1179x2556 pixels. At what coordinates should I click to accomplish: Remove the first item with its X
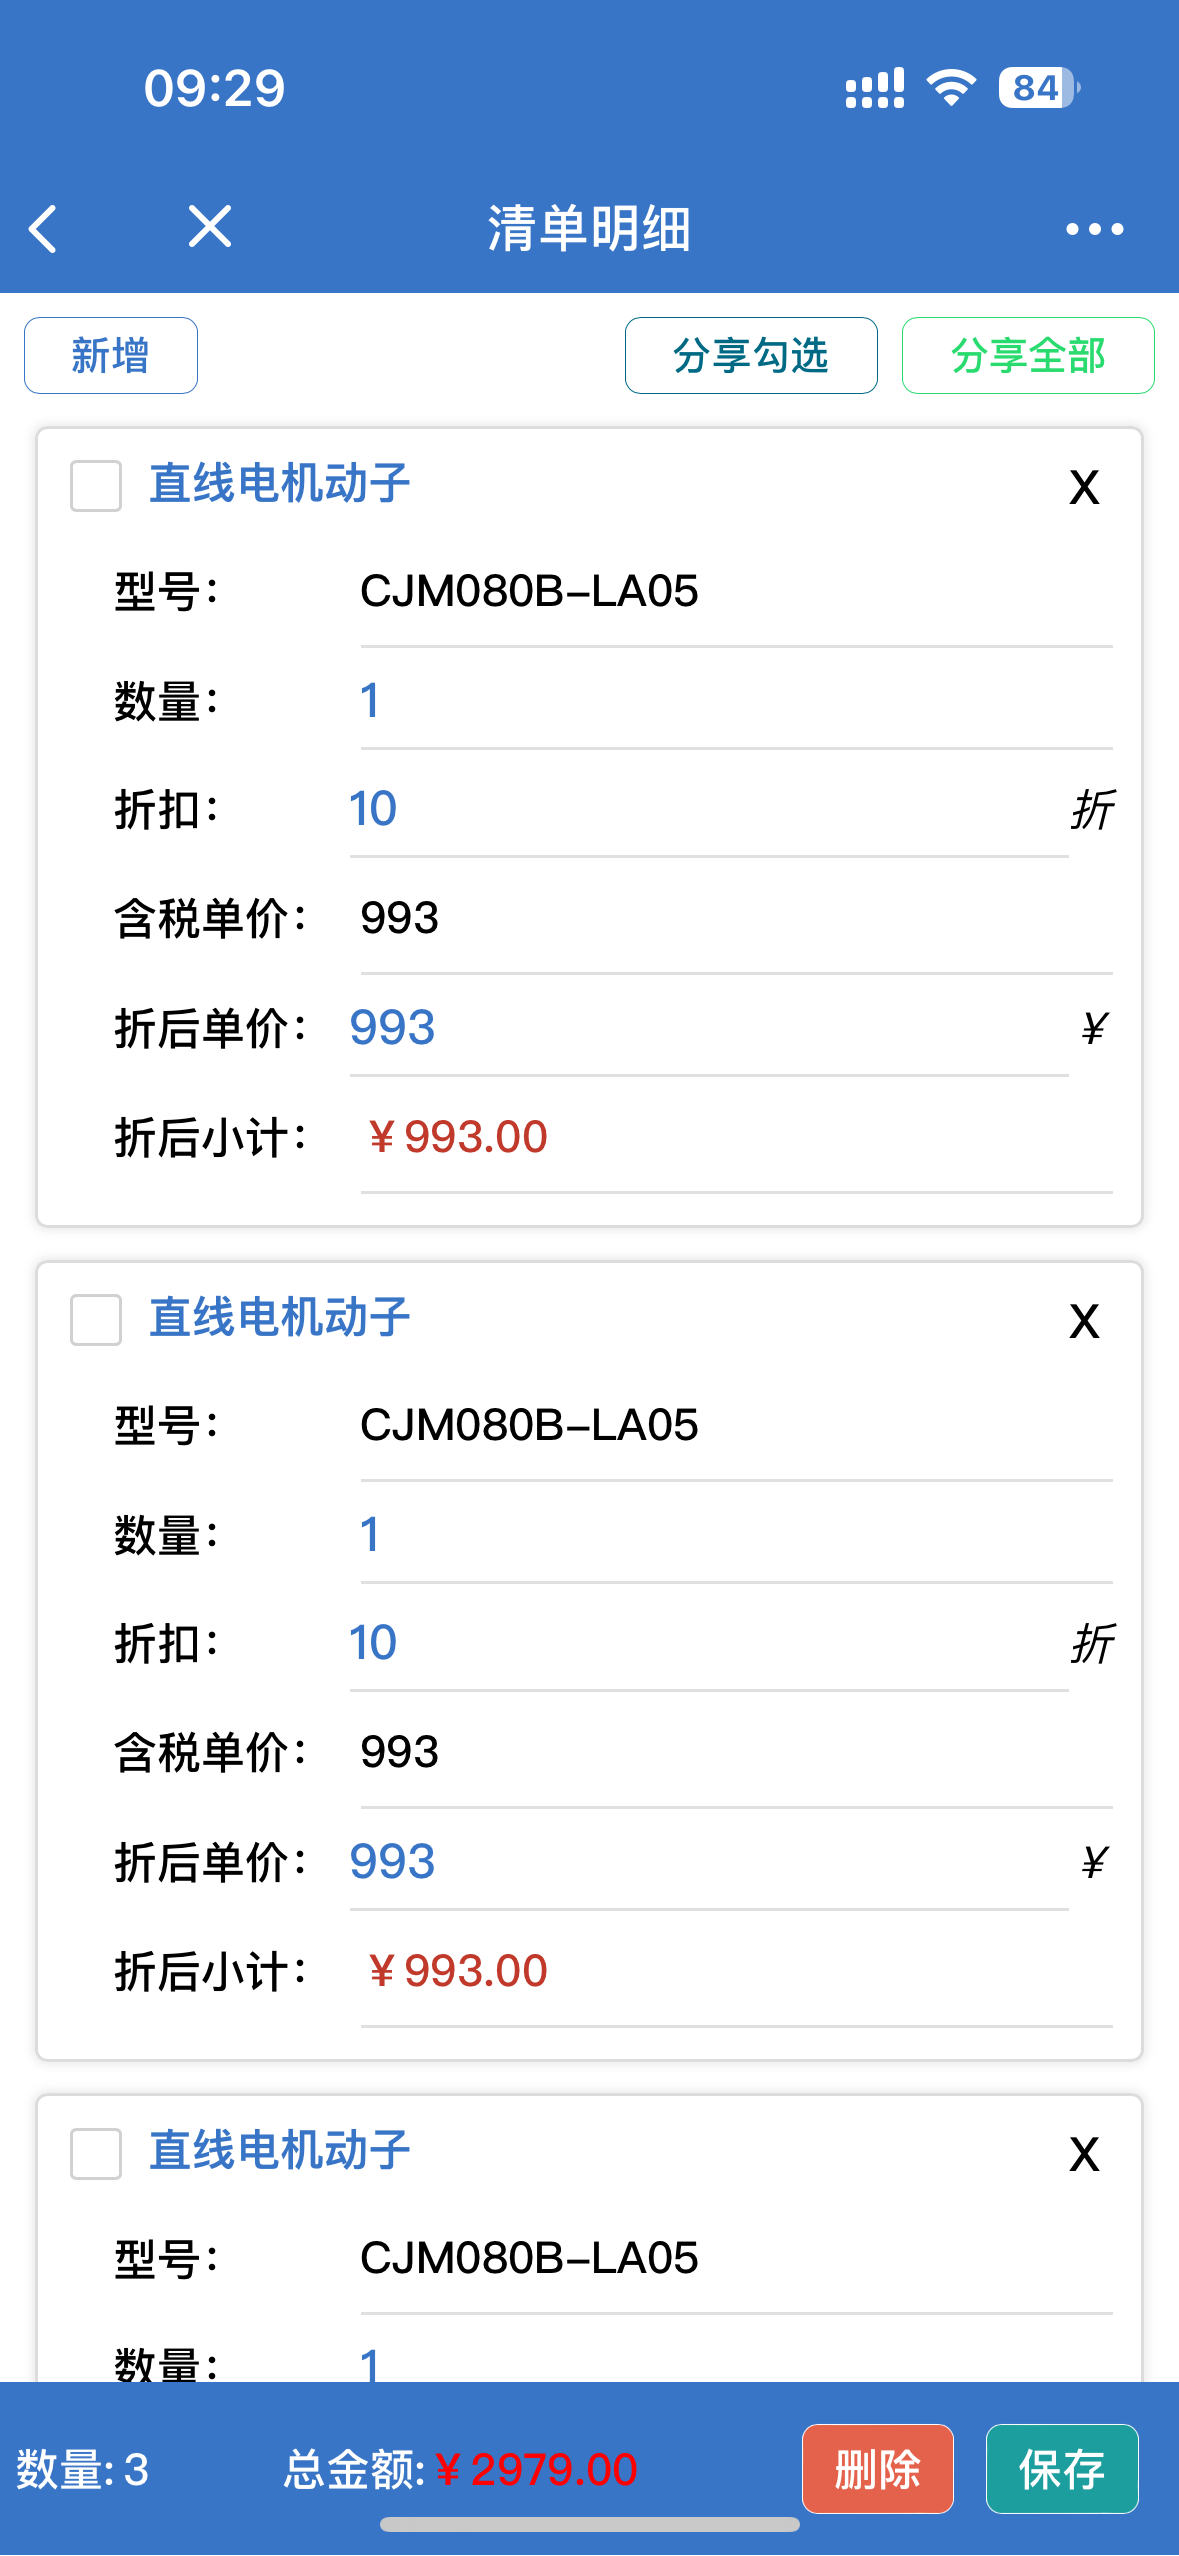pyautogui.click(x=1084, y=488)
